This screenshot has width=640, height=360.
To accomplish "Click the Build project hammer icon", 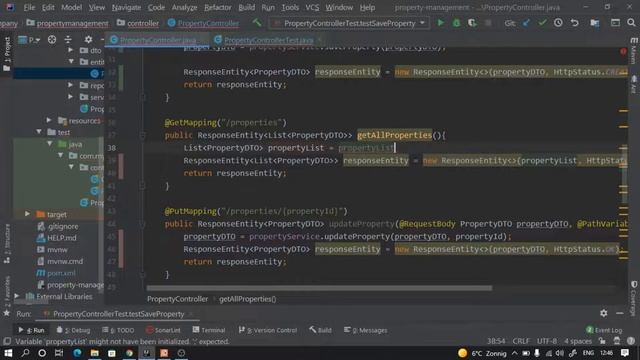I will [x=257, y=23].
